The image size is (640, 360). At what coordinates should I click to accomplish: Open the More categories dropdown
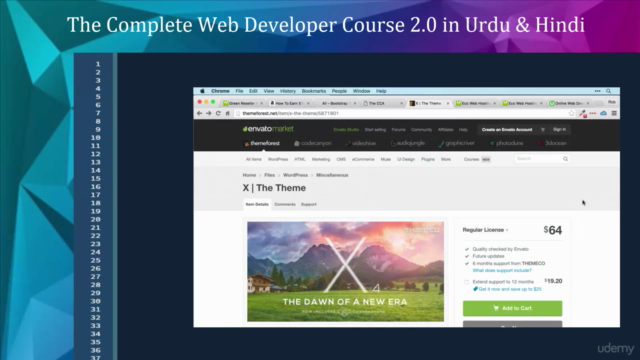(446, 159)
